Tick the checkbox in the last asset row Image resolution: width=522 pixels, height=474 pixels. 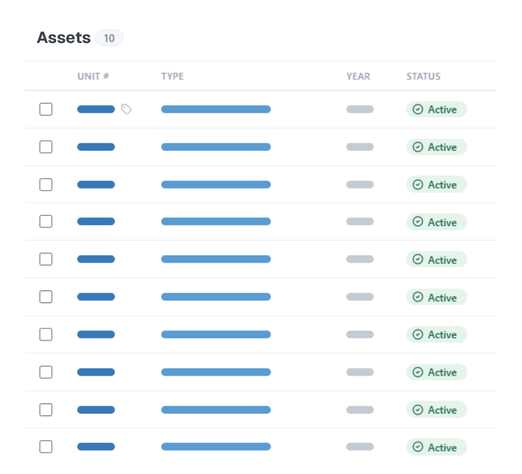[46, 447]
